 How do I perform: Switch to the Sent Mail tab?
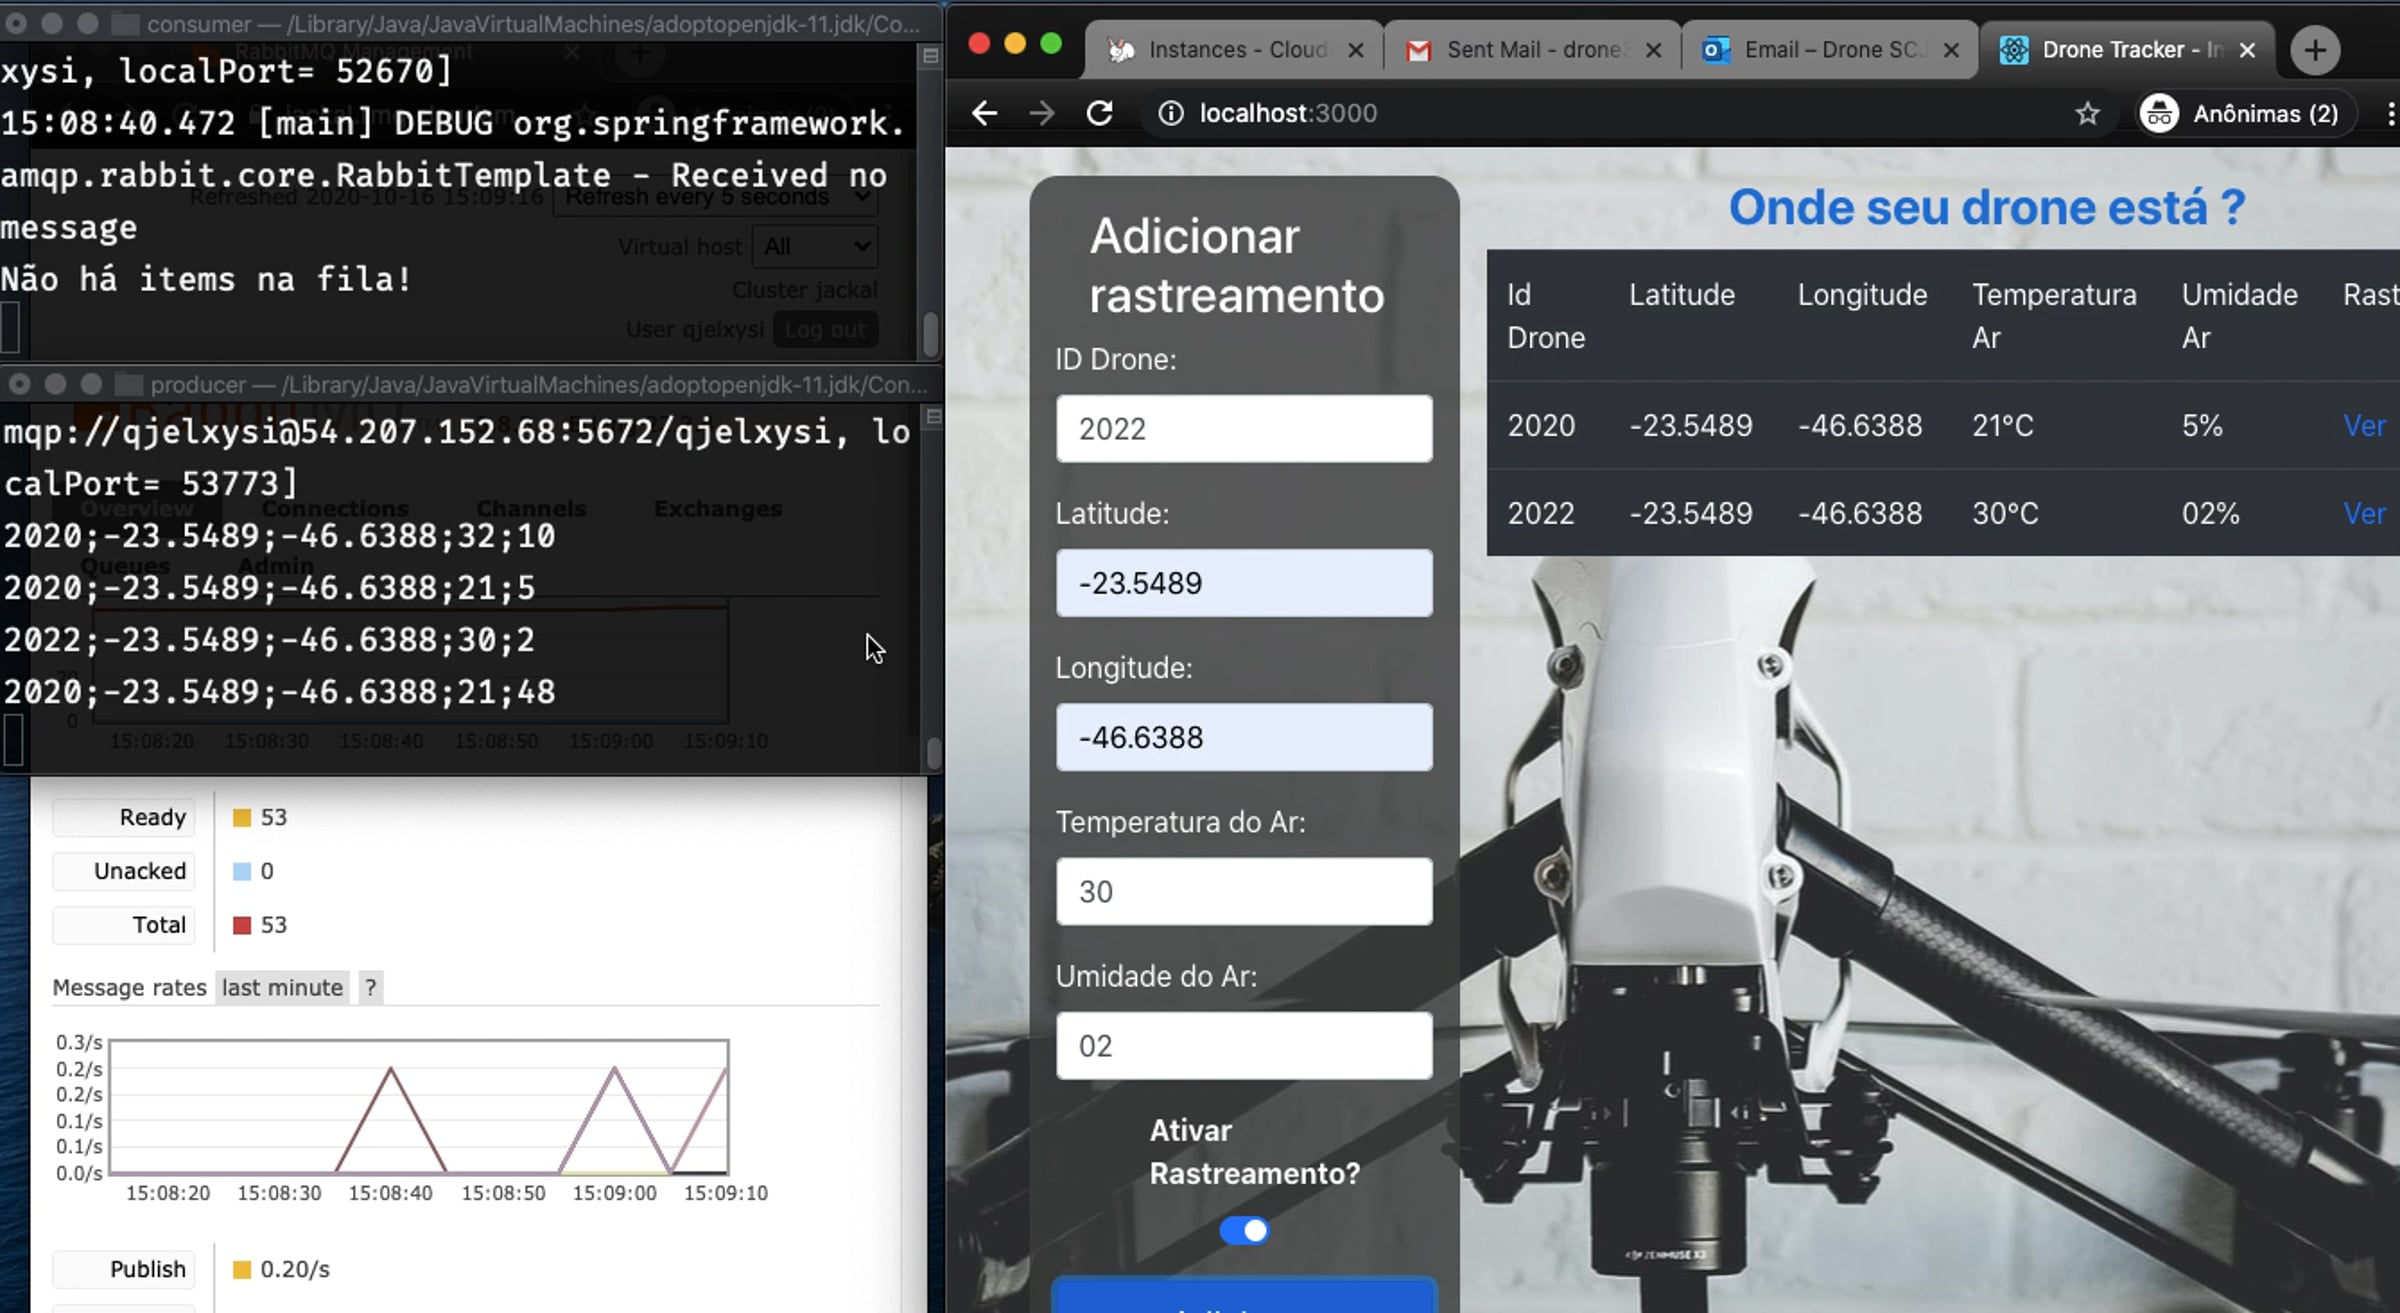point(1532,50)
